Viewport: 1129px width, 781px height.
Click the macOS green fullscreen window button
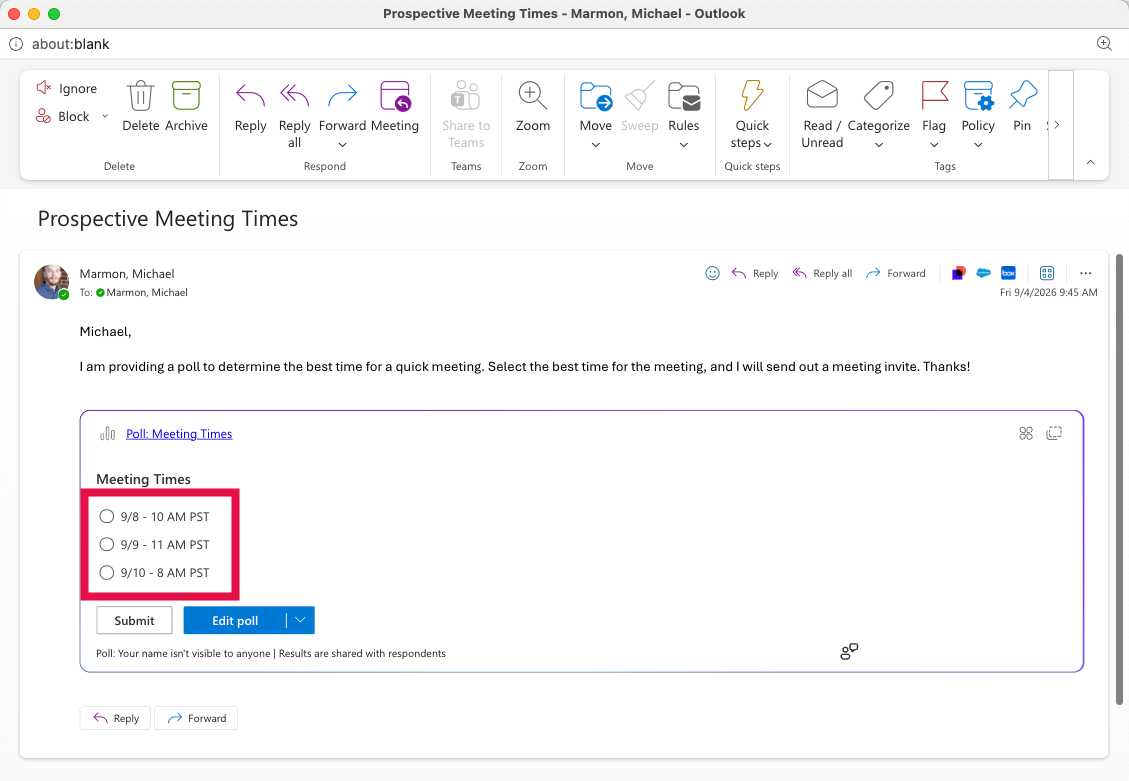pos(54,14)
